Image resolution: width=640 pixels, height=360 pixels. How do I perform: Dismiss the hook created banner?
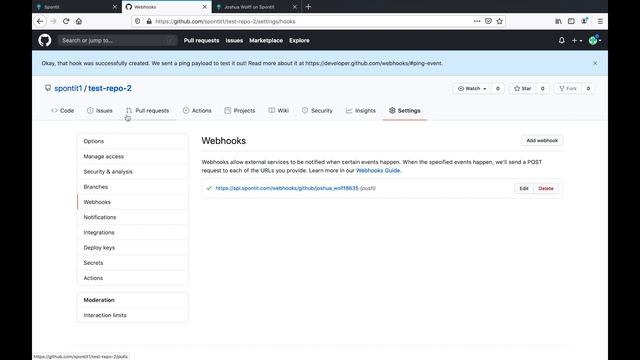[595, 63]
